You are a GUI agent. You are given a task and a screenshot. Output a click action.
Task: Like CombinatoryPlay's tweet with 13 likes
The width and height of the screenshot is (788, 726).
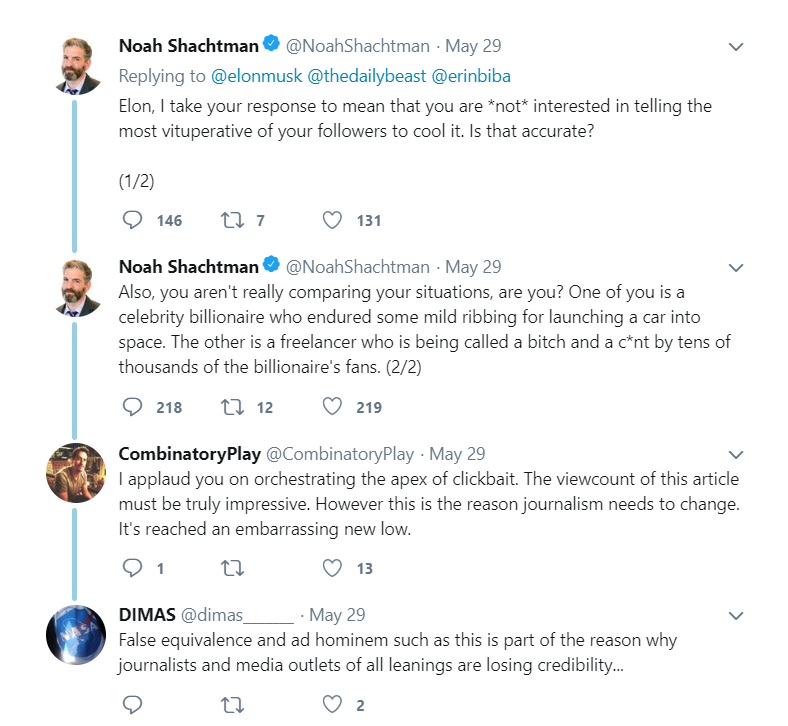tap(333, 568)
